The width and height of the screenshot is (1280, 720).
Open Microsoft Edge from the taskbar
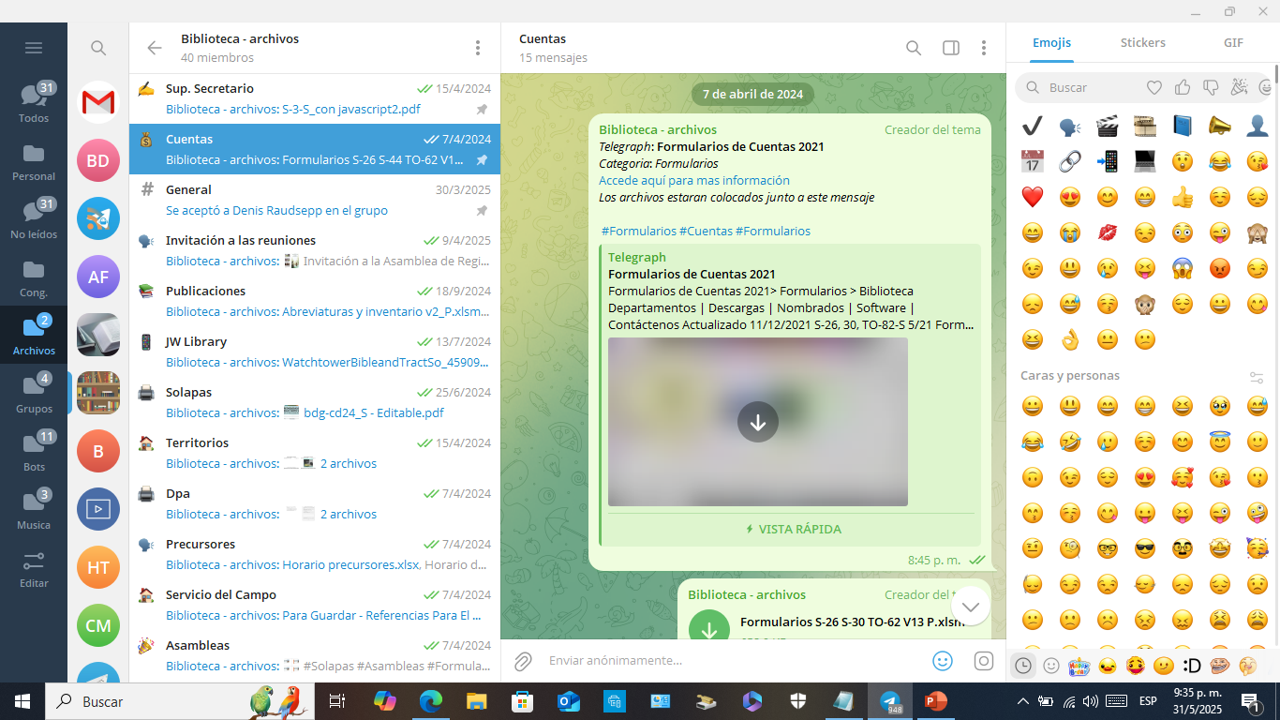click(431, 702)
